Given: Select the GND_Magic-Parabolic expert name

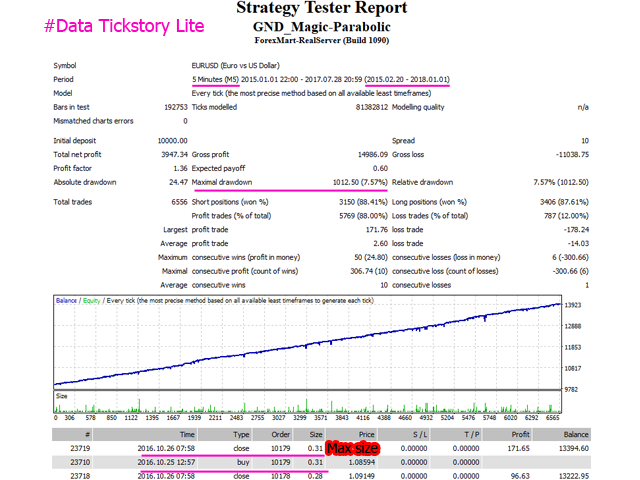Looking at the screenshot, I should pyautogui.click(x=322, y=27).
